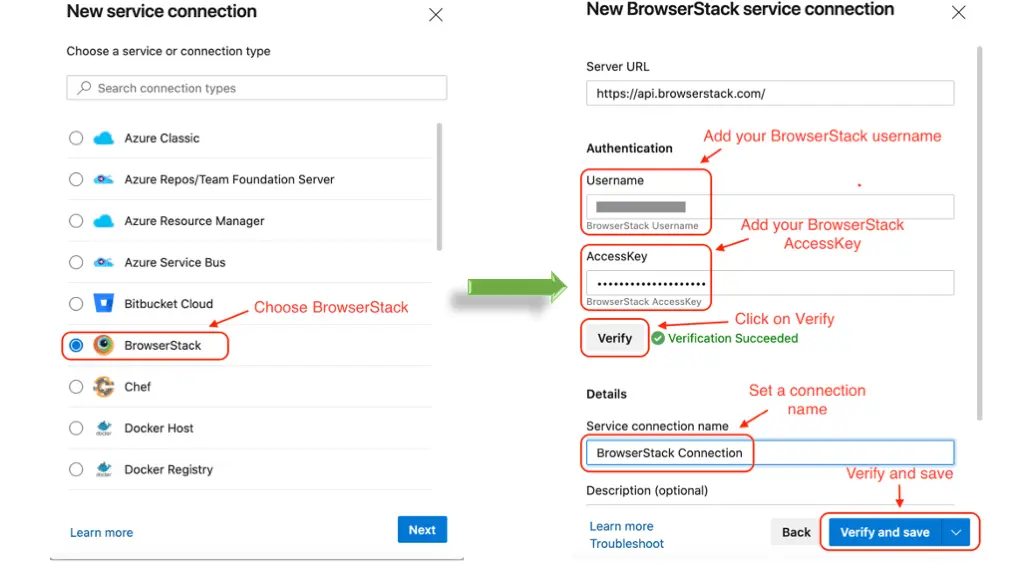Choose the Bitbucket Cloud radio option
1024x576 pixels.
pyautogui.click(x=76, y=304)
